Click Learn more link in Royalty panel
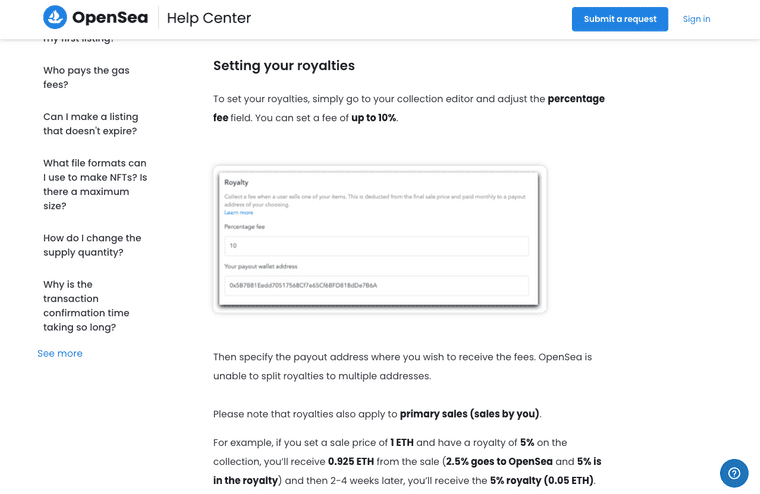The image size is (760, 494). [x=238, y=212]
